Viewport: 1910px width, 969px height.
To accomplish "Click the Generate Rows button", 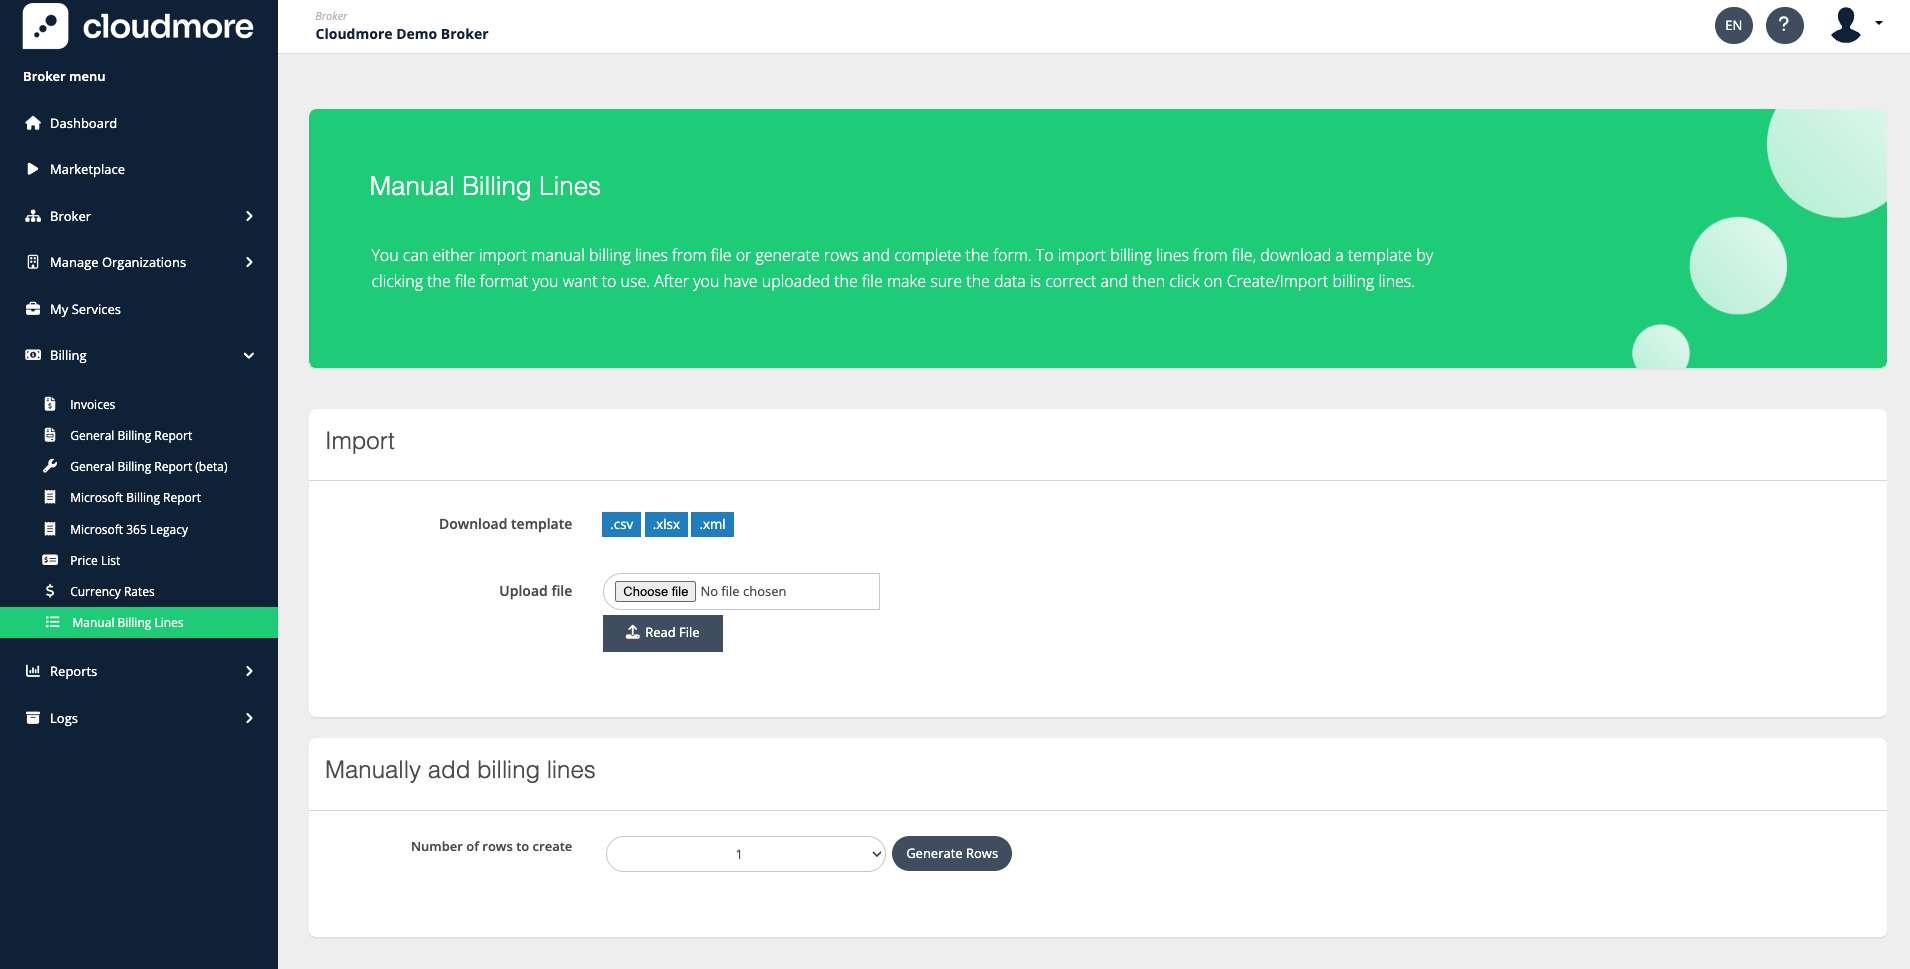I will coord(951,853).
